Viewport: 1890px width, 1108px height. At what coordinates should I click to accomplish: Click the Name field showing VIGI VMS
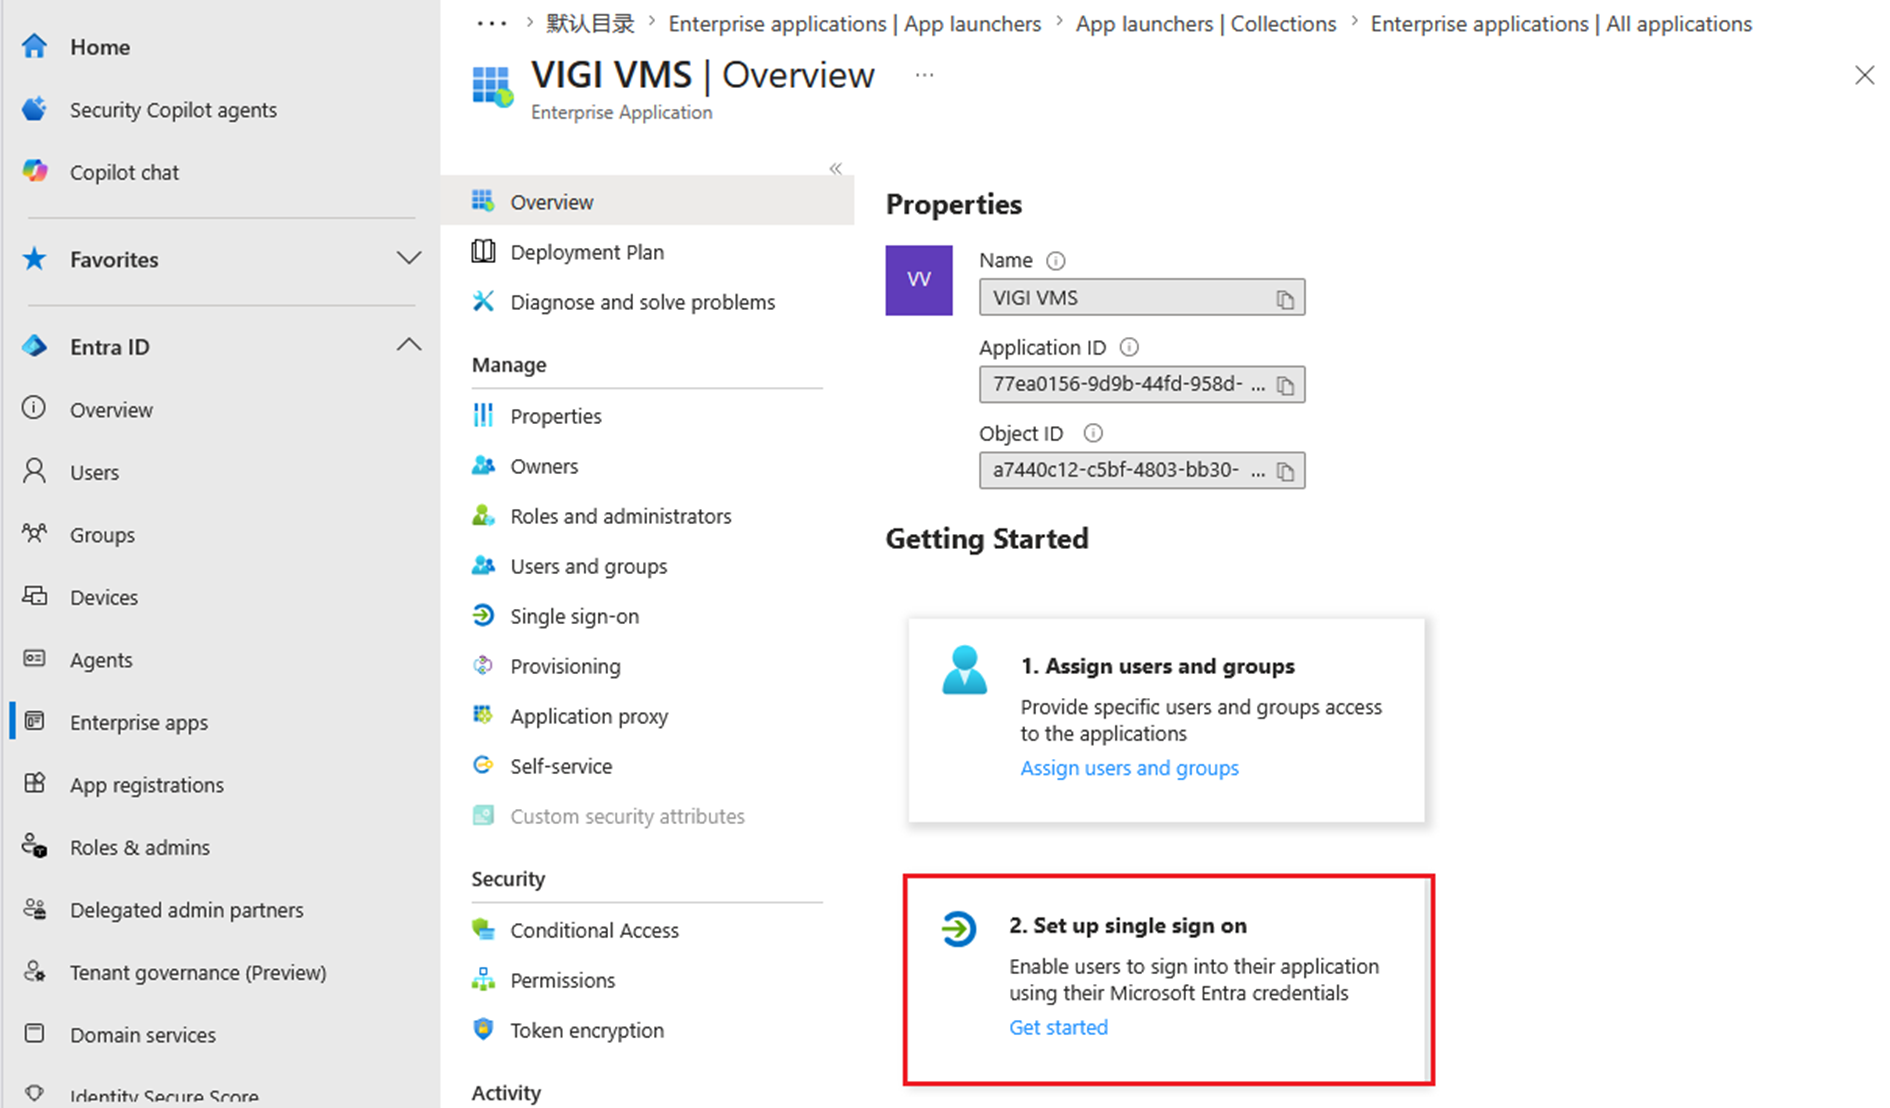pos(1142,298)
